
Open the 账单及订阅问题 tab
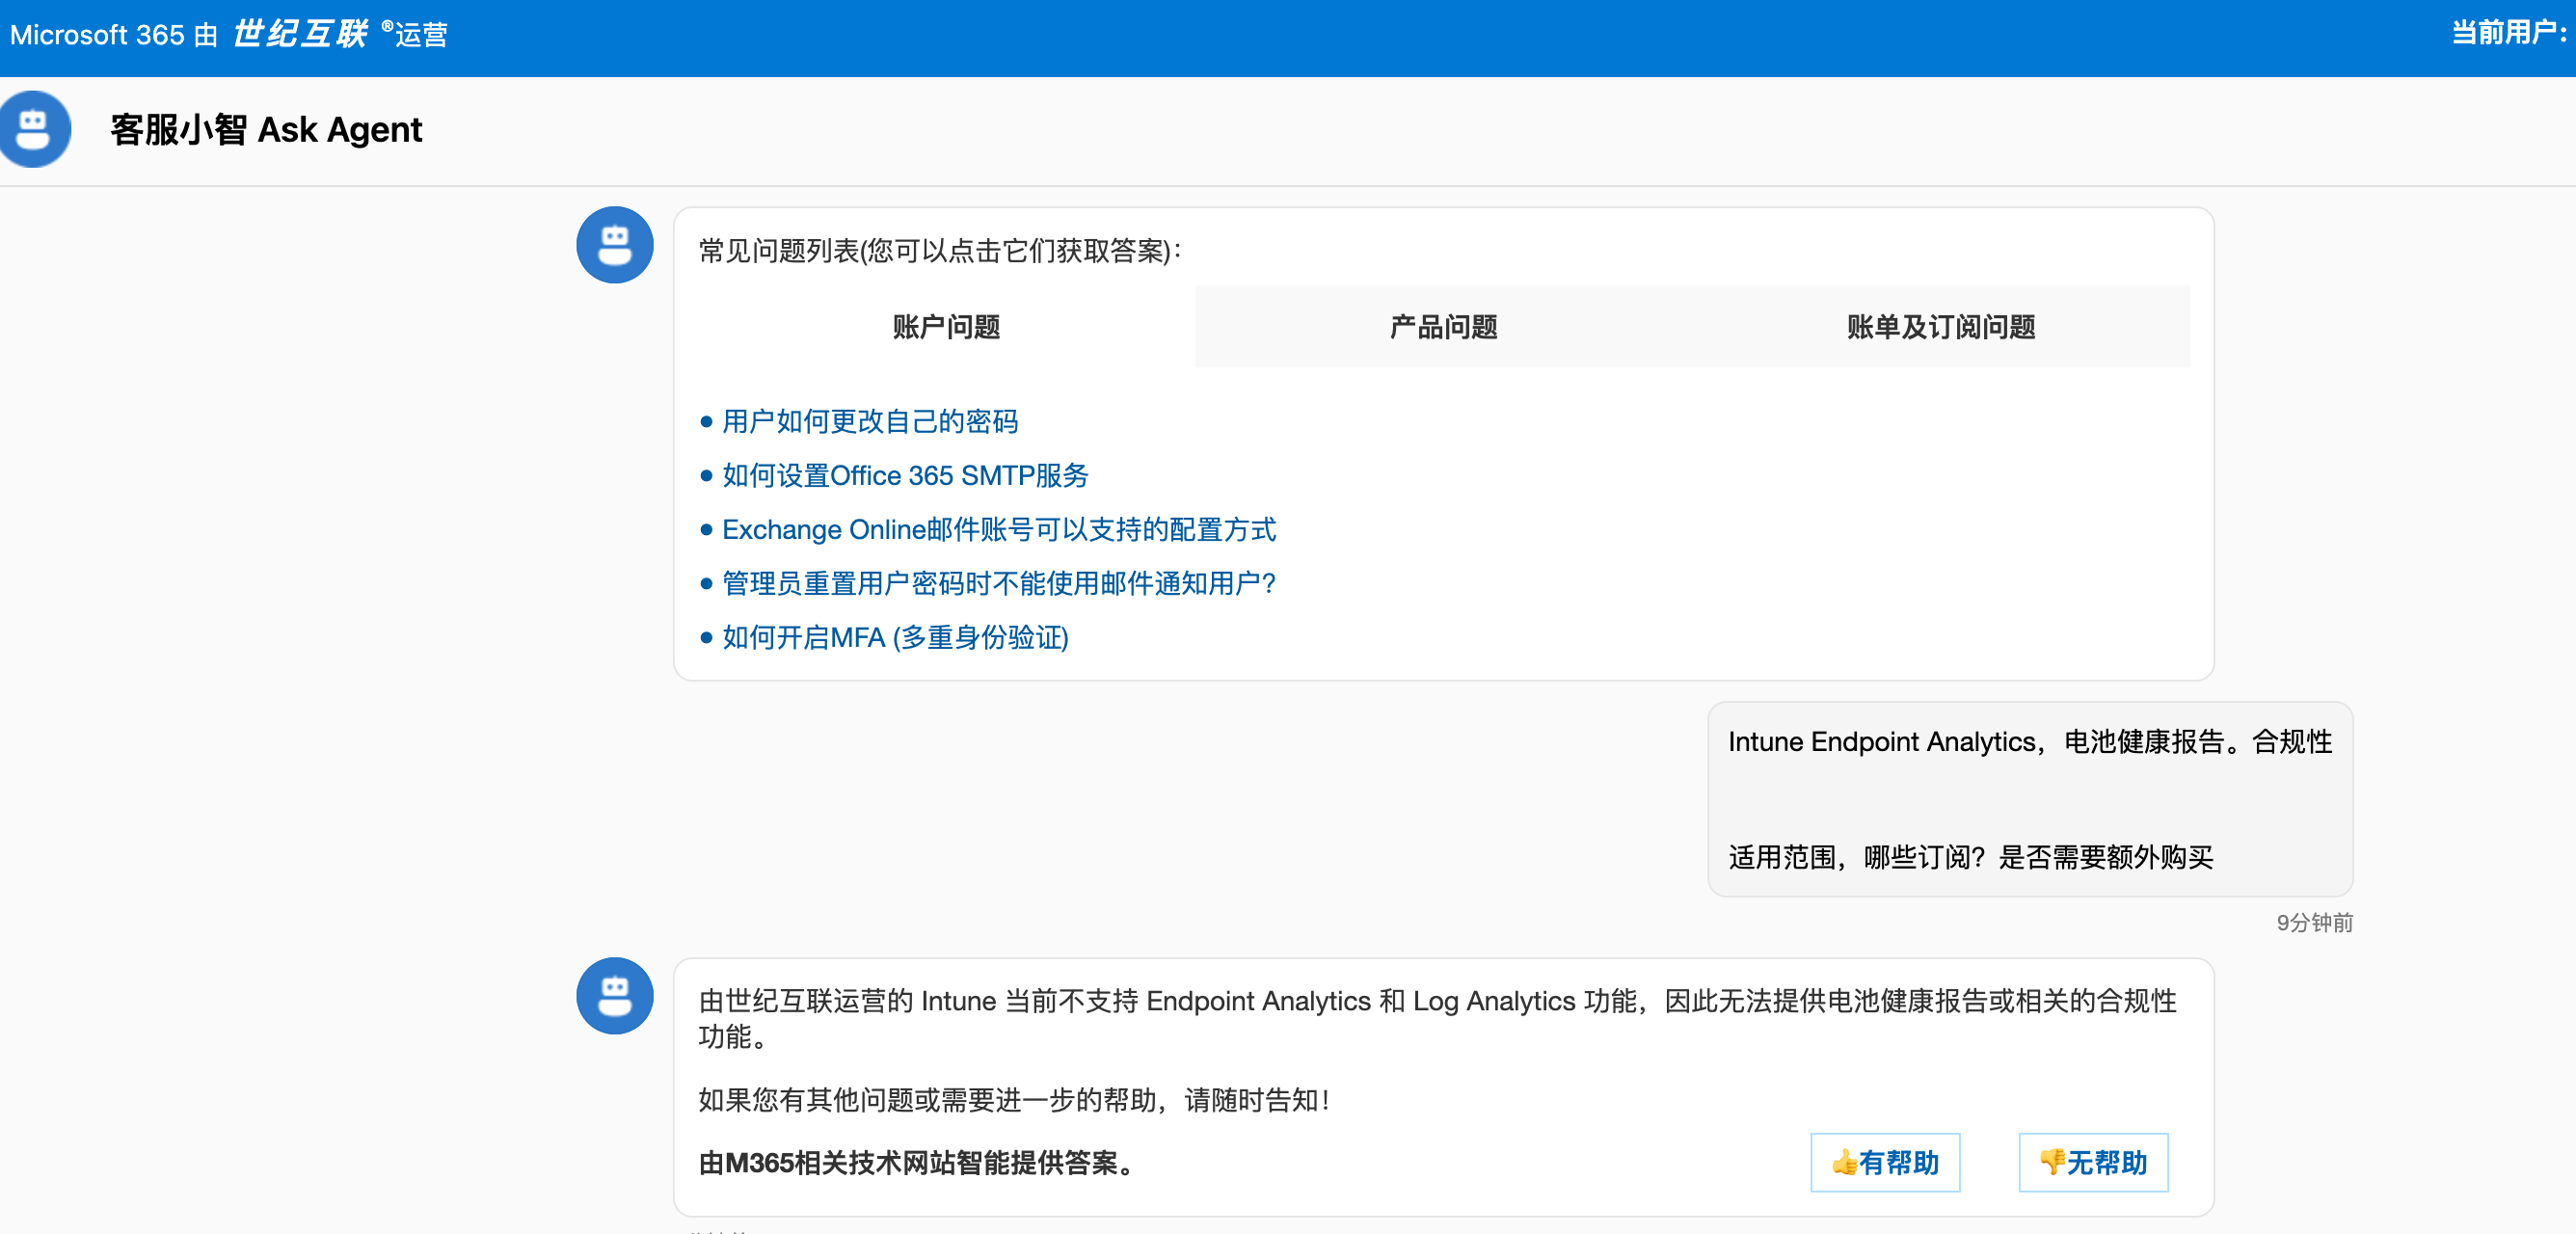pyautogui.click(x=1940, y=327)
